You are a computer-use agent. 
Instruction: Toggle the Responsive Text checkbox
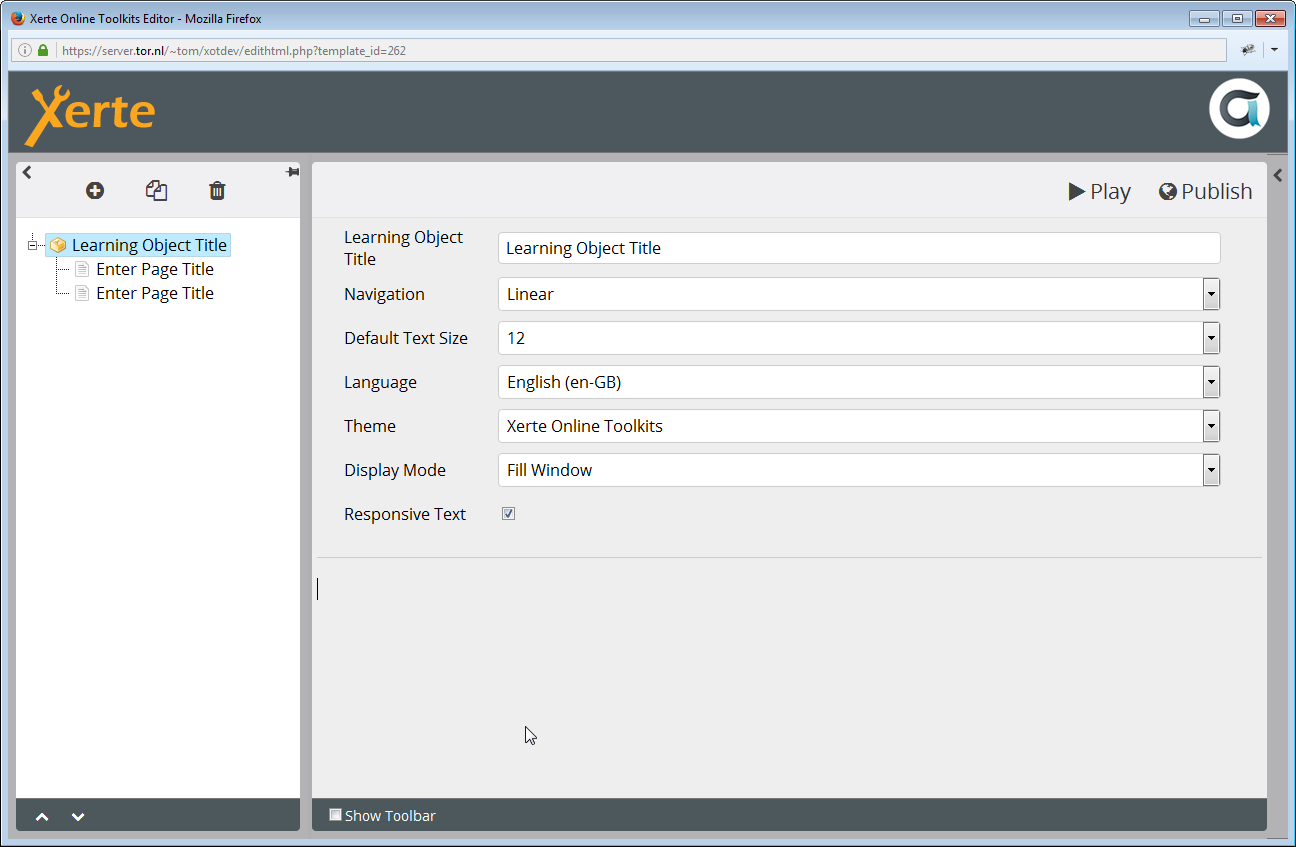coord(508,514)
